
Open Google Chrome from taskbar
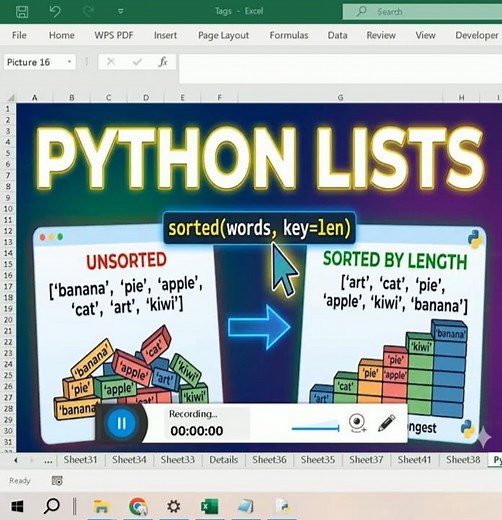(138, 507)
